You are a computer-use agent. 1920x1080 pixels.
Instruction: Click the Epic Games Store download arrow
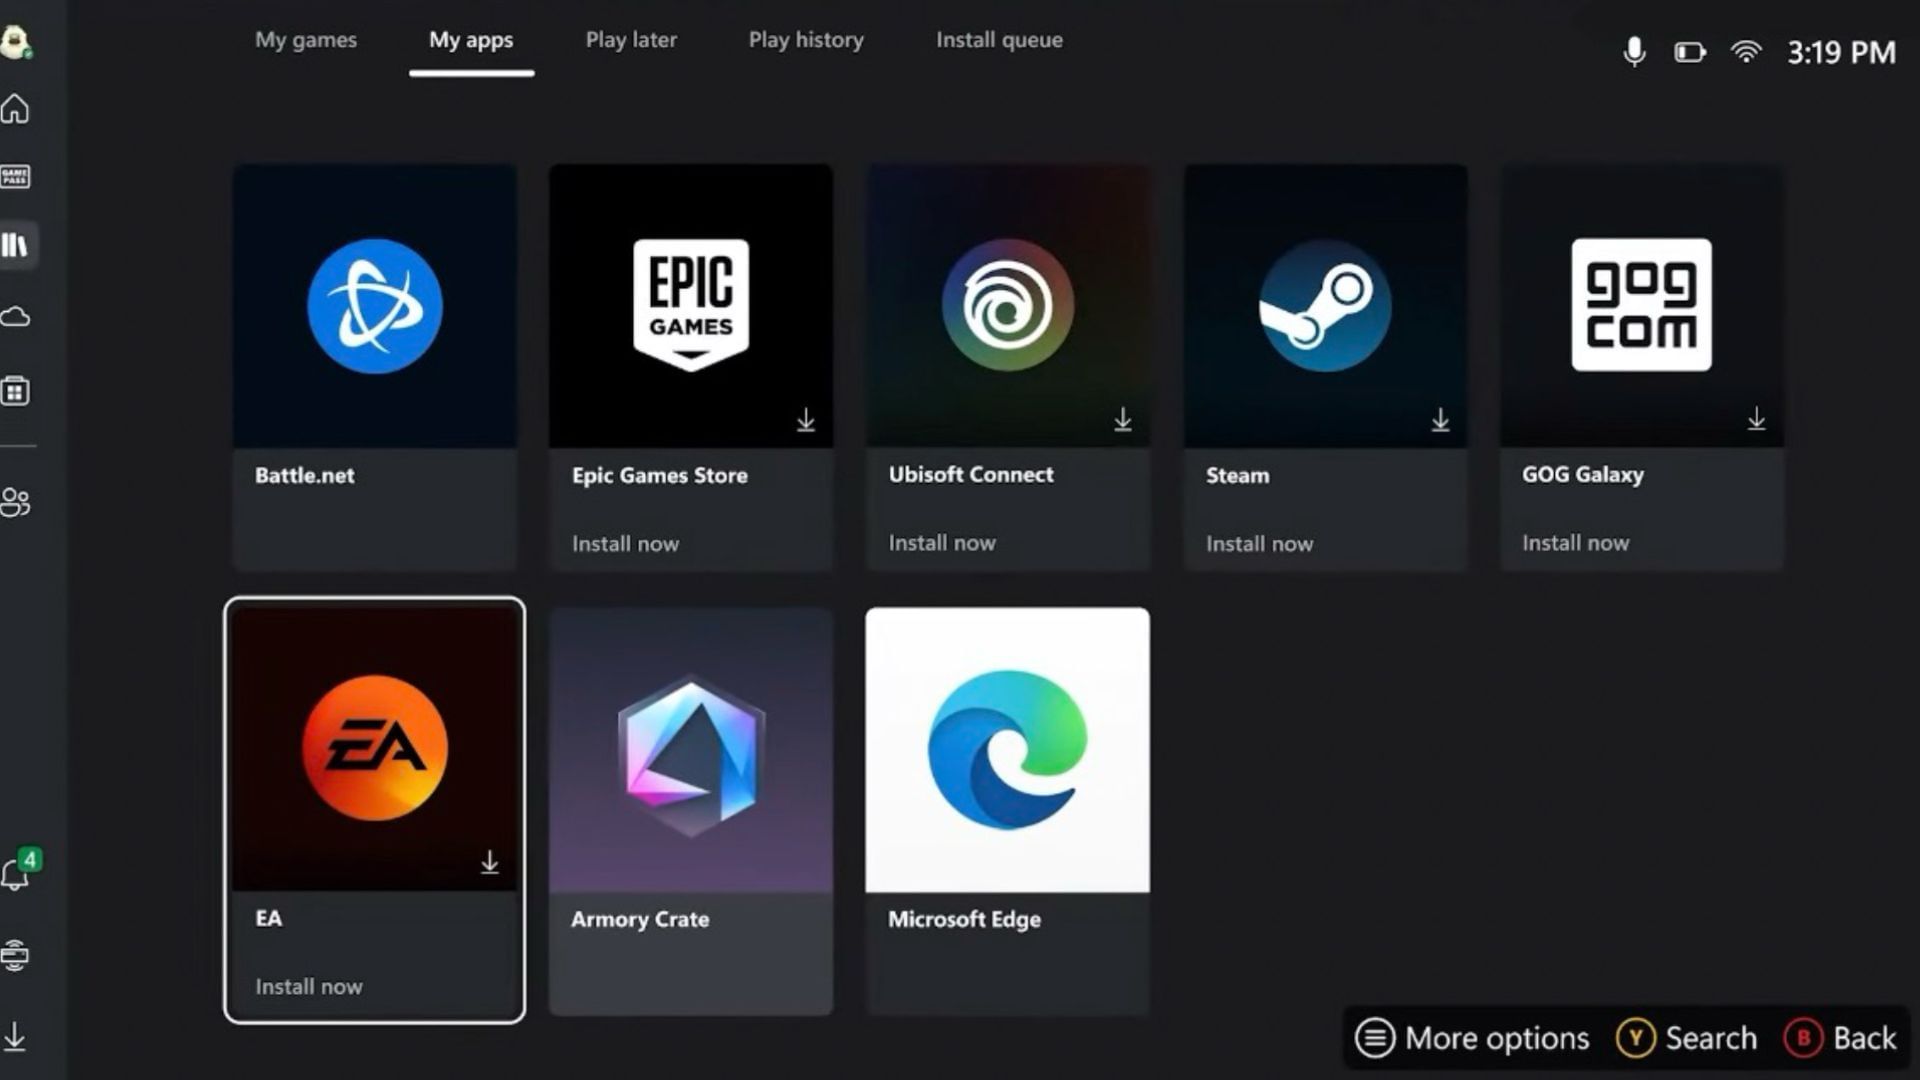(x=806, y=420)
